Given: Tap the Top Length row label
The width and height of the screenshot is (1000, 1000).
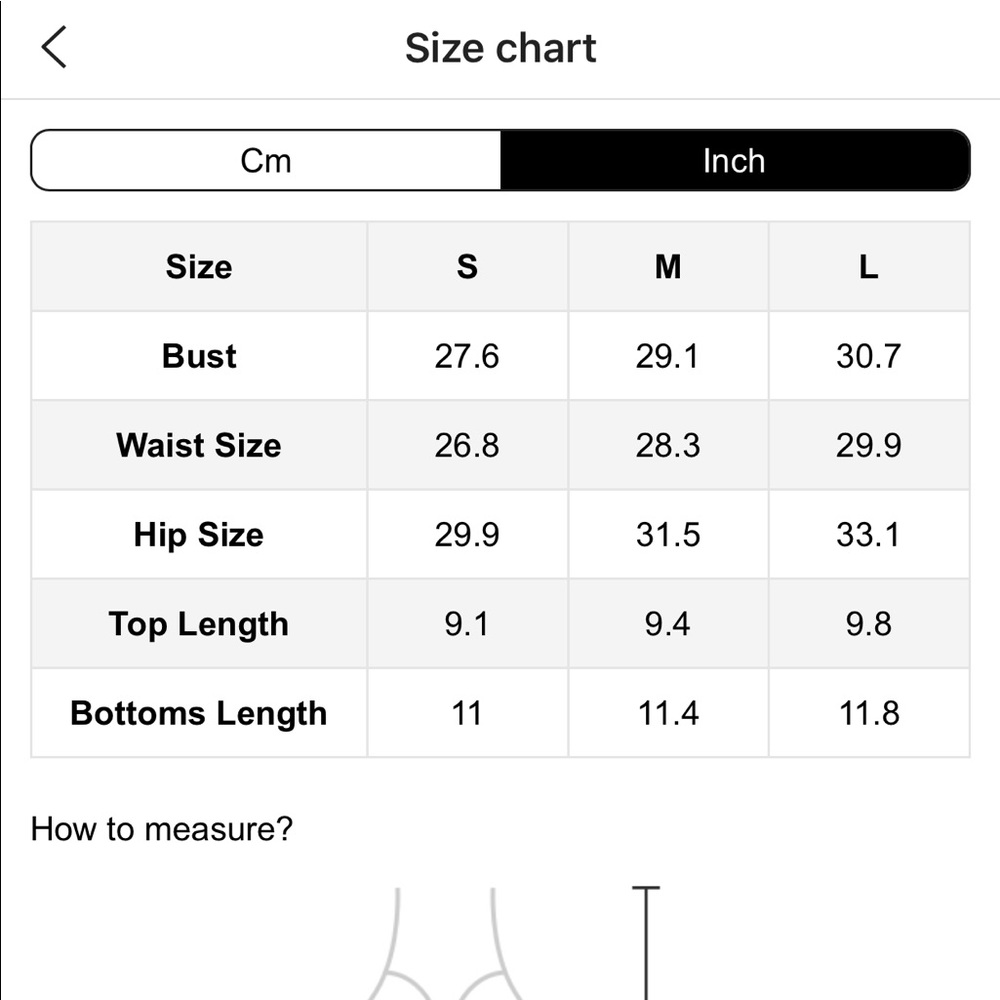Looking at the screenshot, I should click(199, 624).
